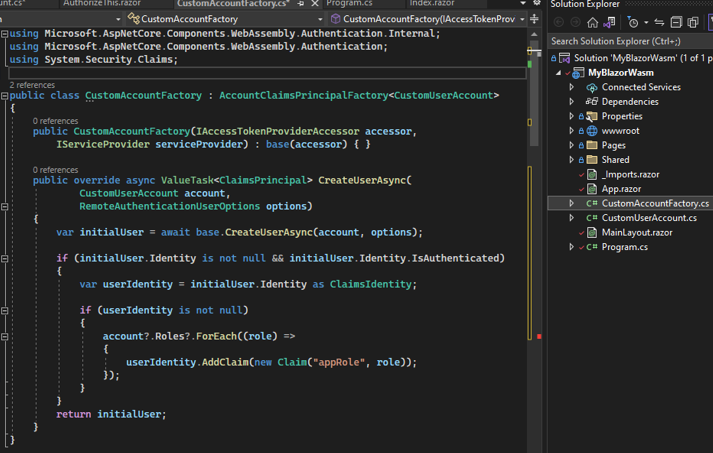Expand the Shared folder
The width and height of the screenshot is (713, 453).
pos(572,160)
